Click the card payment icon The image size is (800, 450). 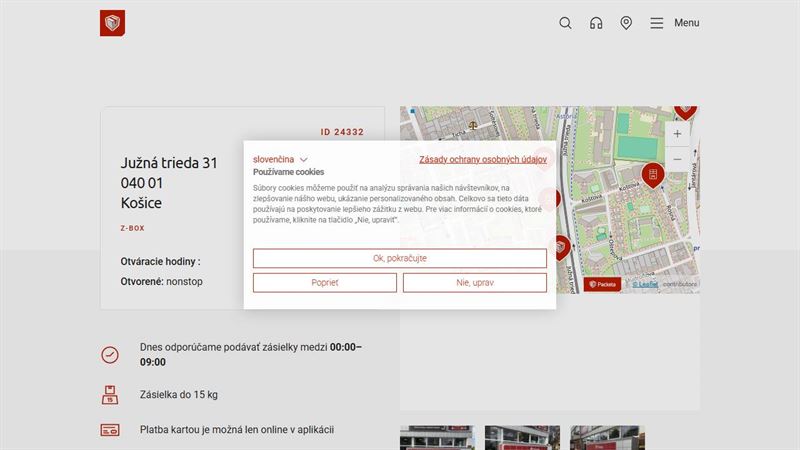click(110, 430)
